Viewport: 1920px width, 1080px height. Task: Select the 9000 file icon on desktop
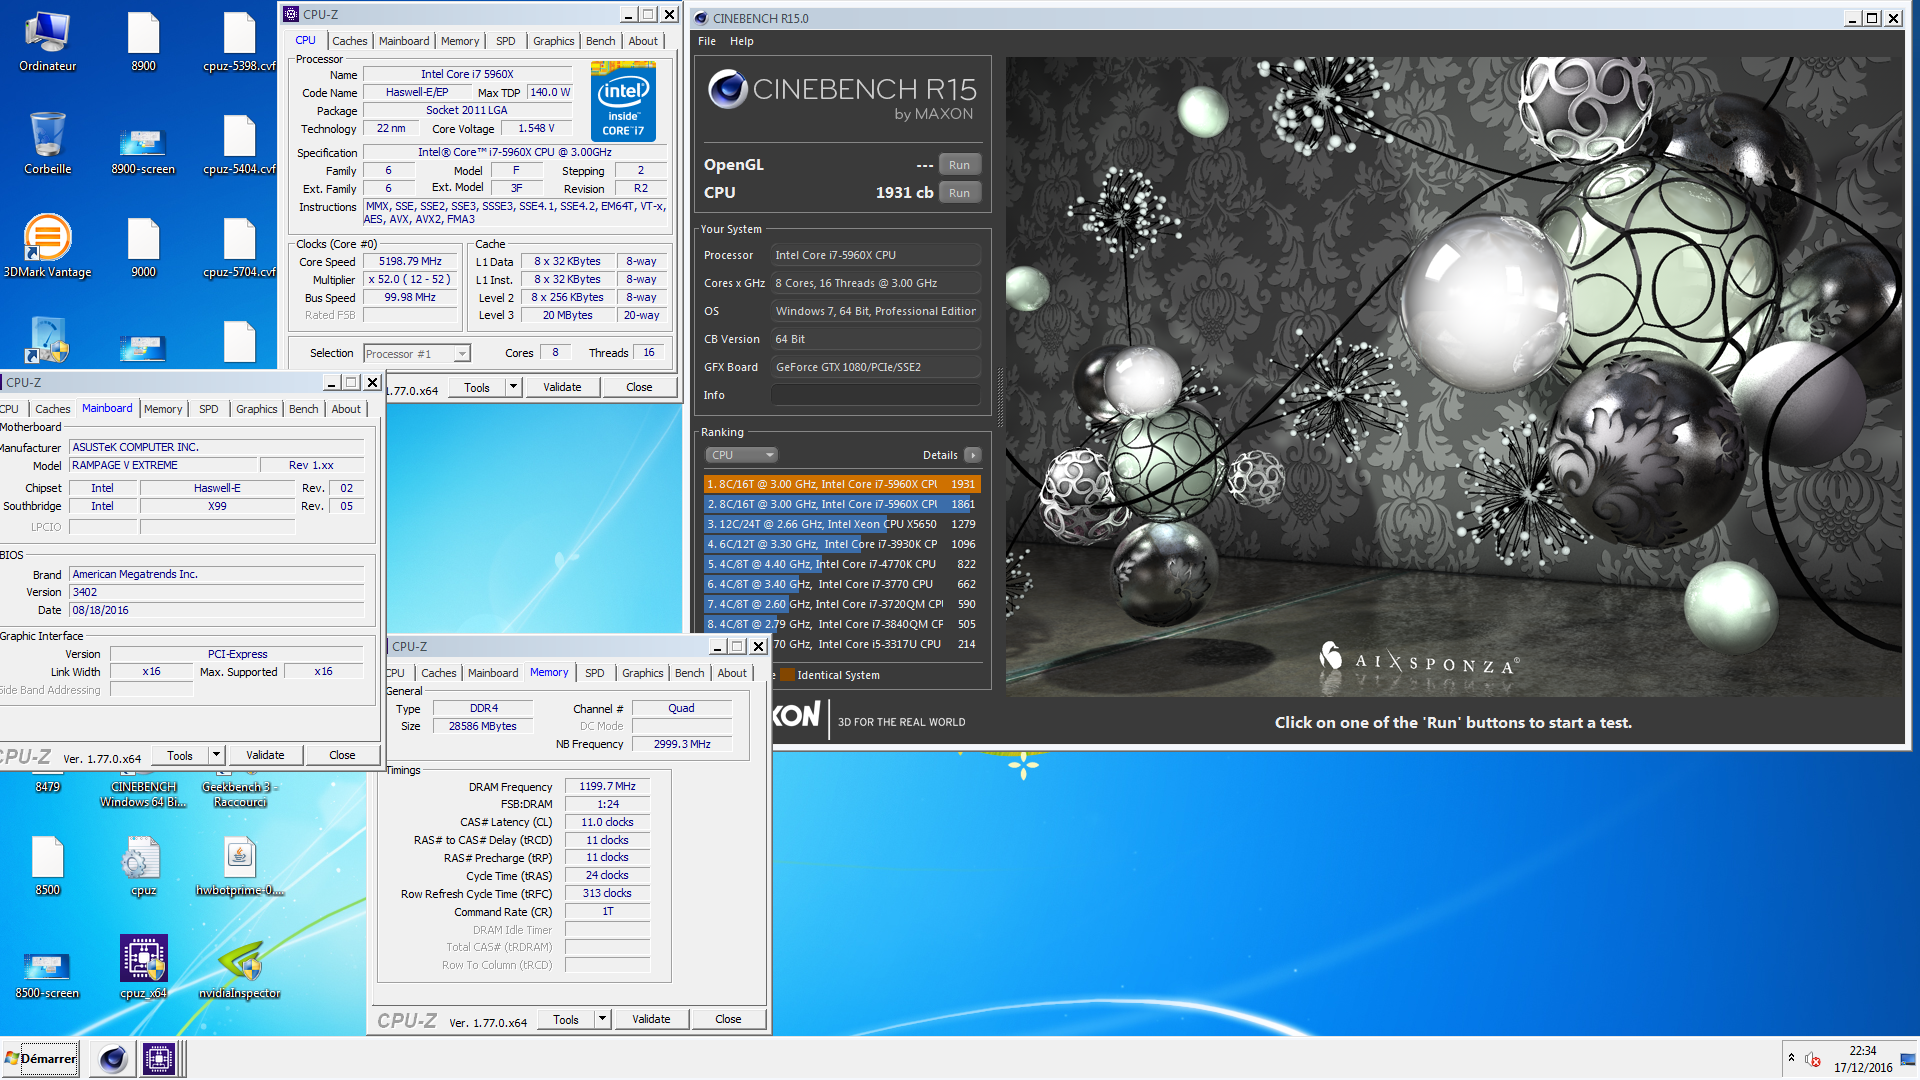coord(143,247)
